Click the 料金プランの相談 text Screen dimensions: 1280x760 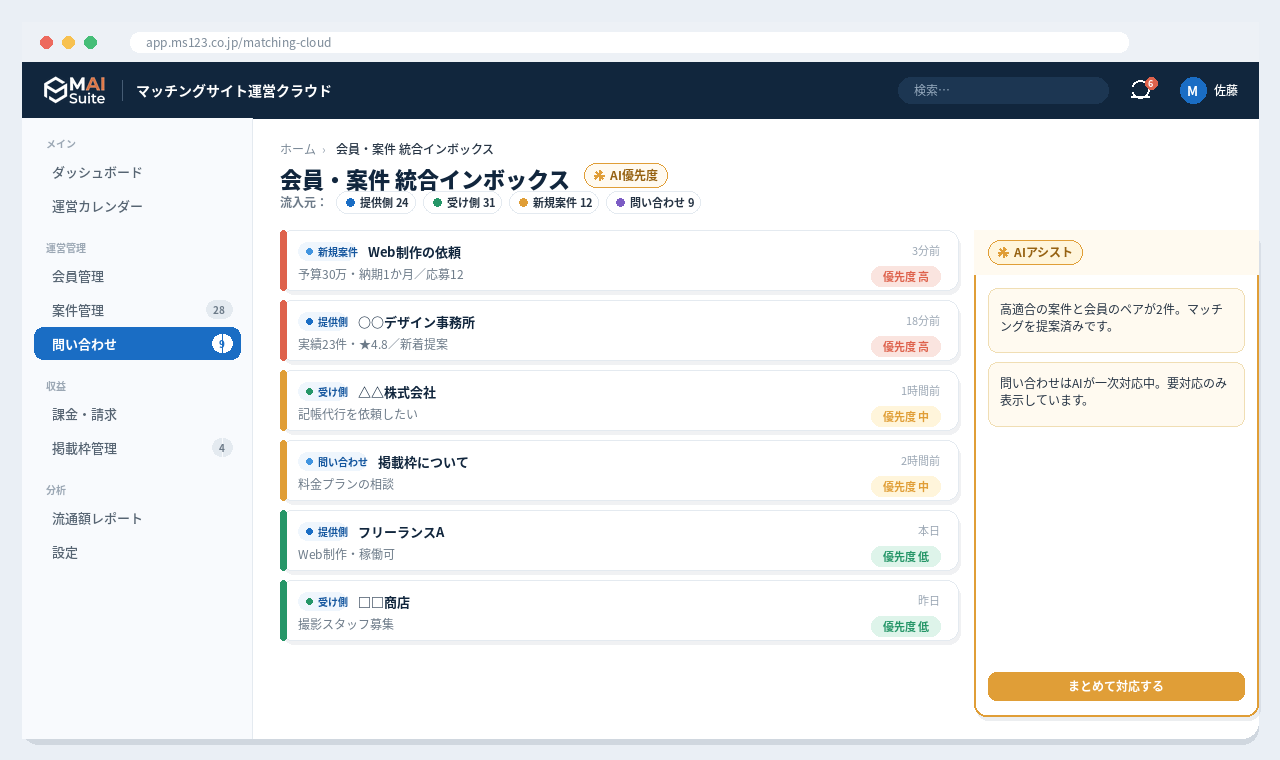pos(346,484)
